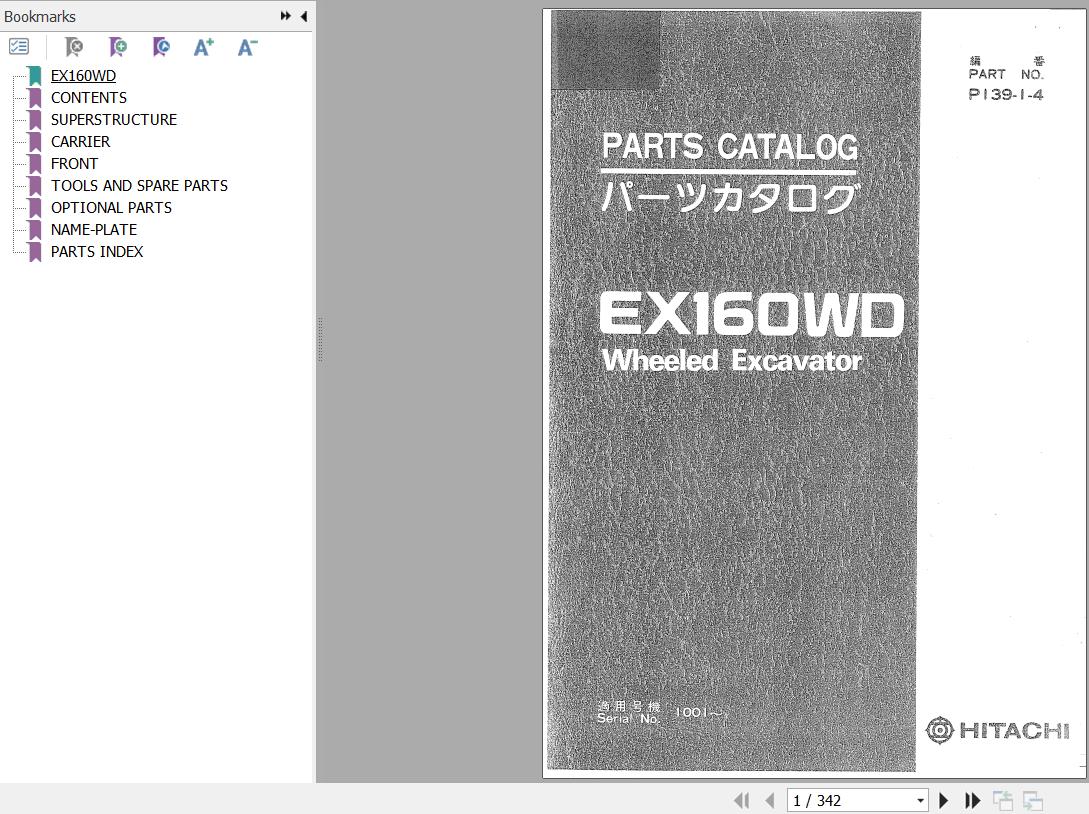
Task: Click the bookmark icon beside SUPERSTRUCTURE
Action: click(x=35, y=119)
